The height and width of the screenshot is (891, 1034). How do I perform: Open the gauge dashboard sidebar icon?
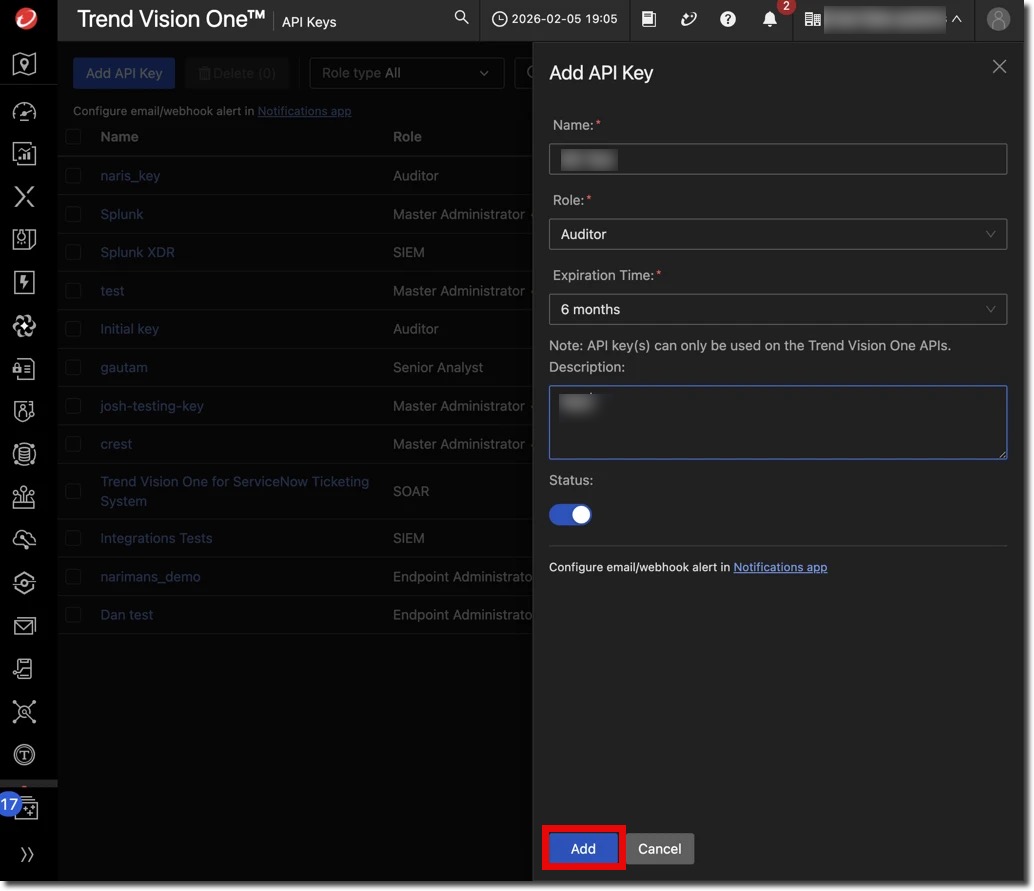click(x=24, y=111)
